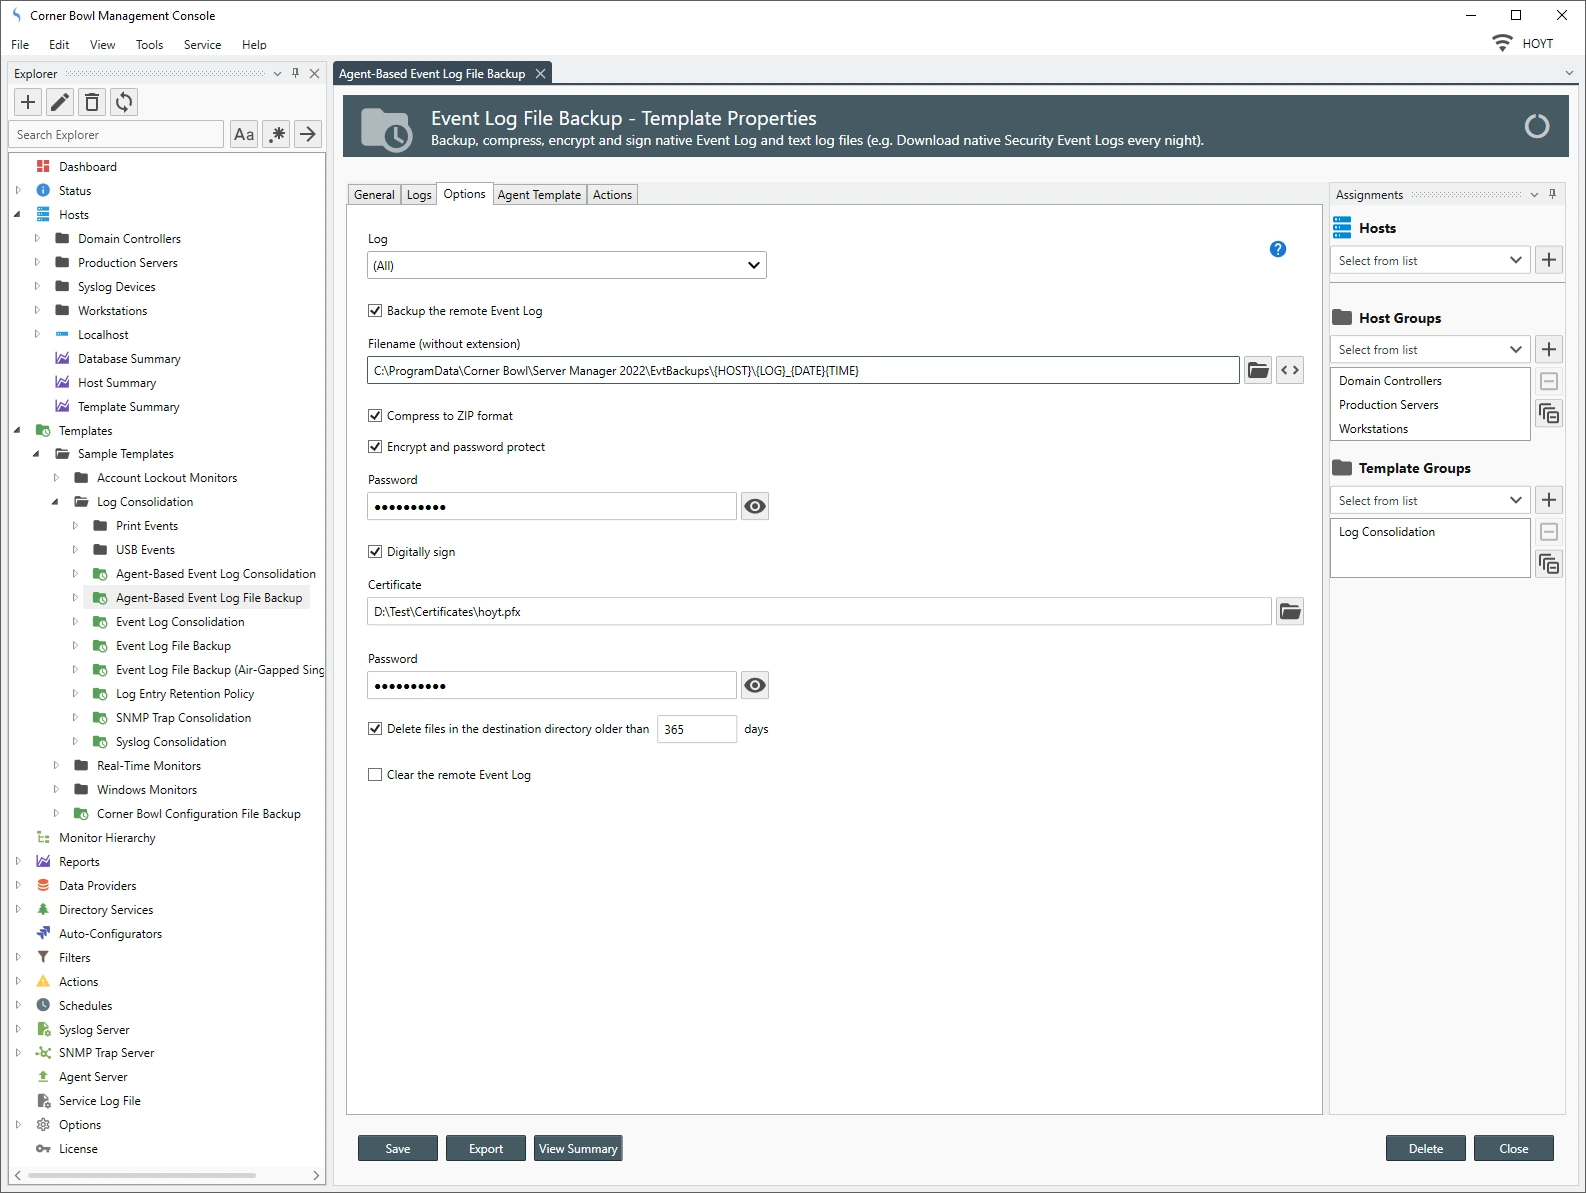Browse for certificate file with folder icon
1586x1193 pixels.
pos(1289,612)
